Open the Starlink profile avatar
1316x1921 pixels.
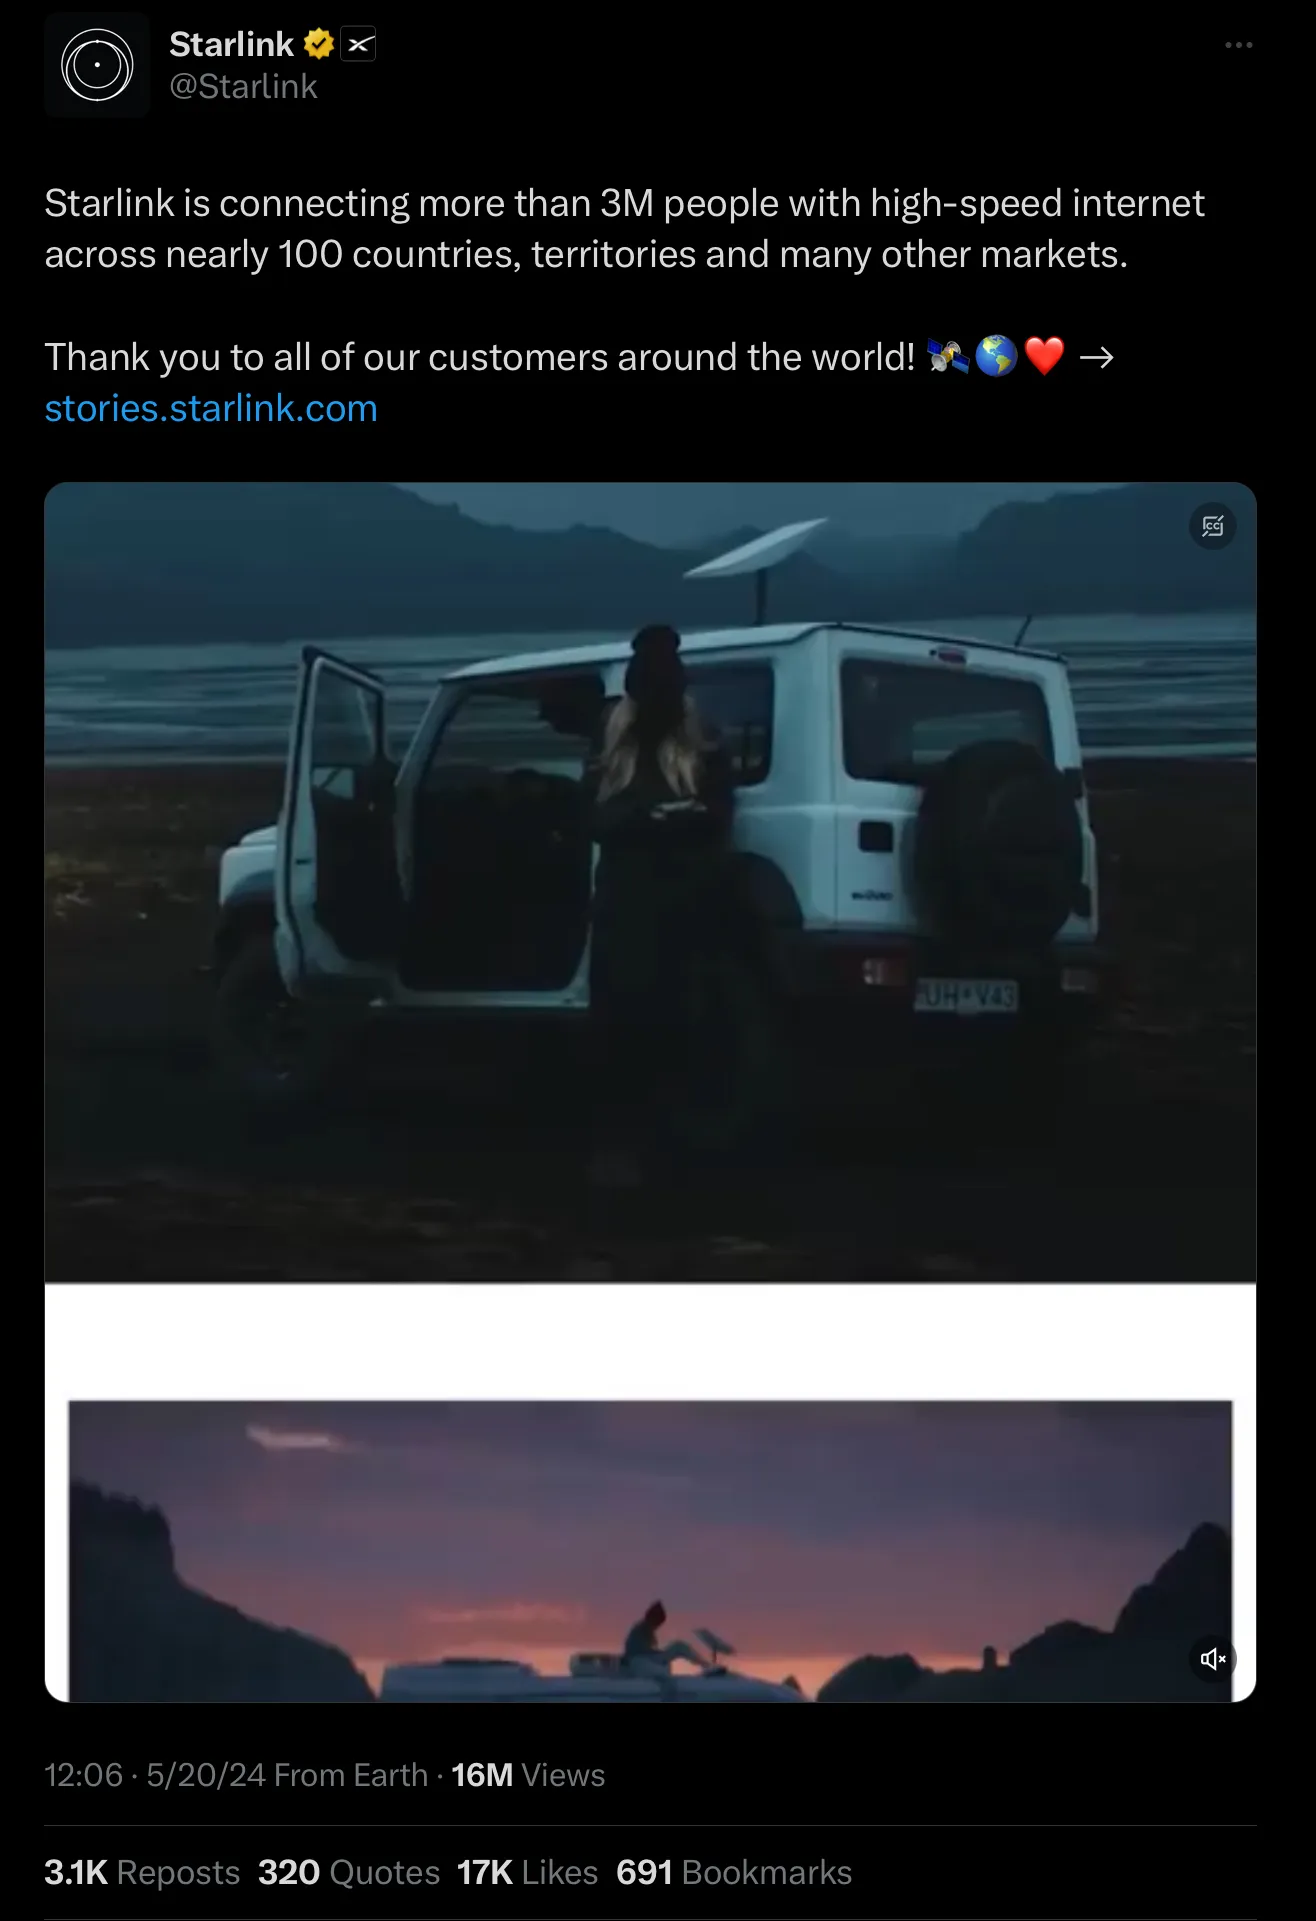[97, 65]
